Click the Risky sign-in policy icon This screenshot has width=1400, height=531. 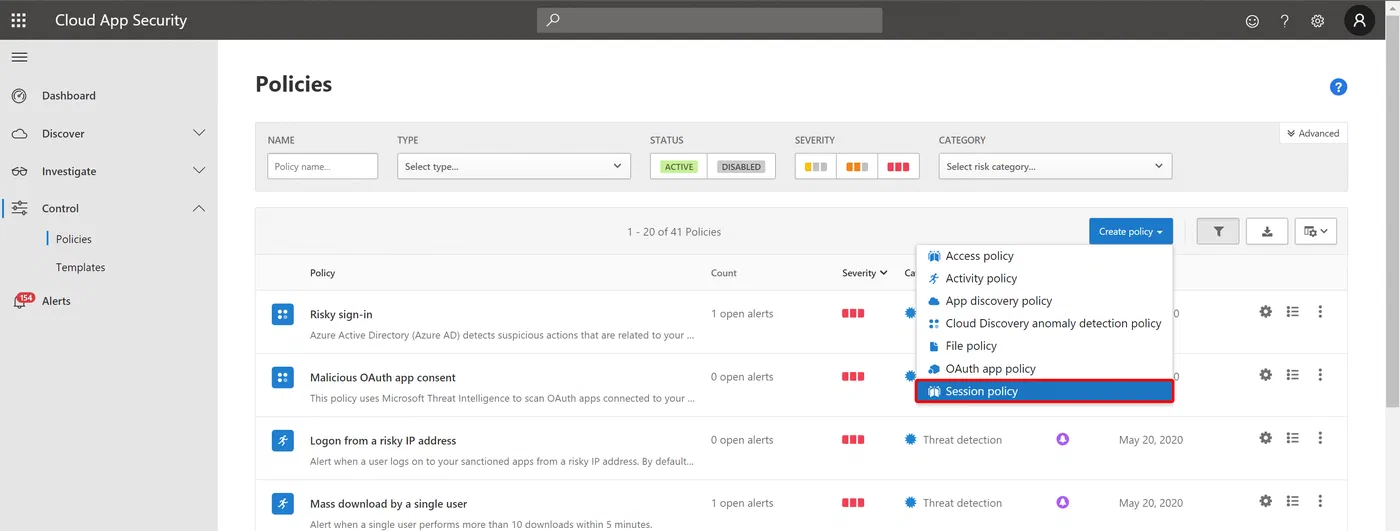(283, 314)
